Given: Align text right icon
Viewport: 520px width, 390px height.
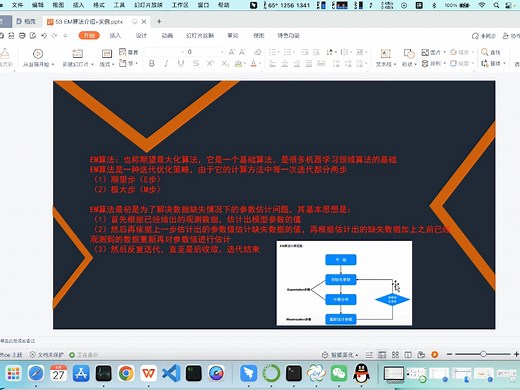Looking at the screenshot, I should (297, 63).
